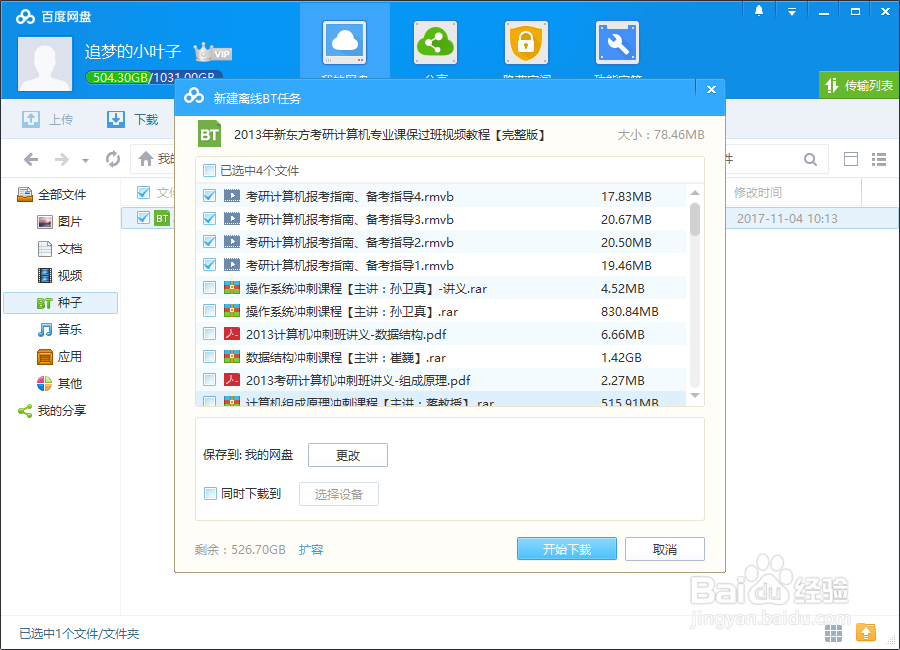Click the grid icon in status bar
This screenshot has width=900, height=650.
[x=833, y=633]
